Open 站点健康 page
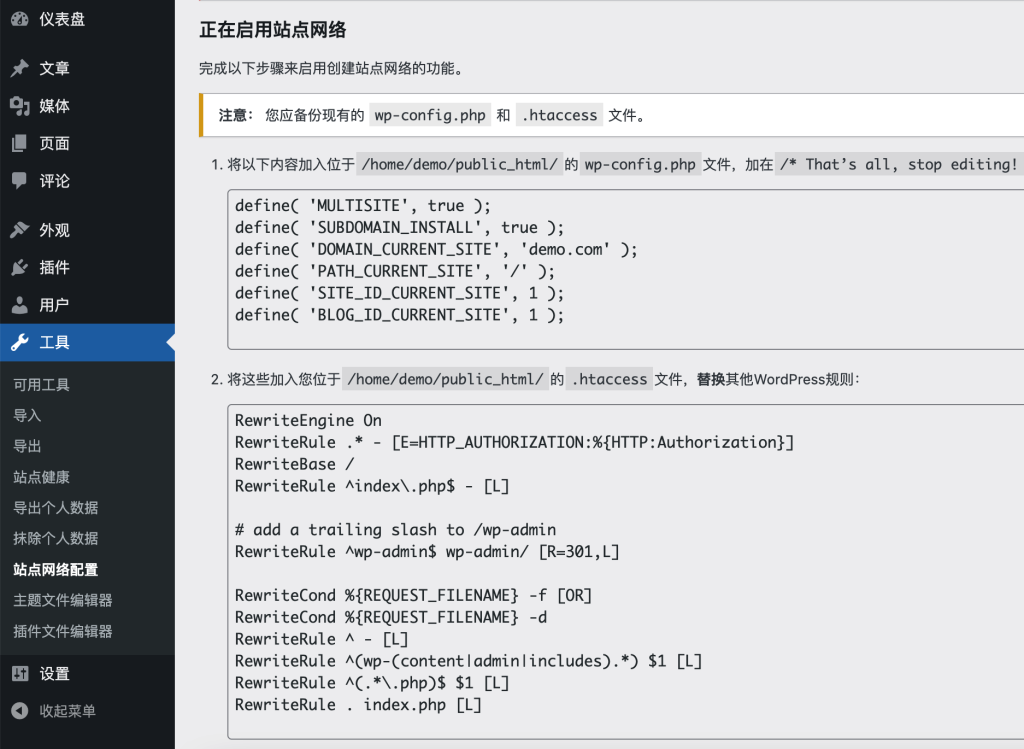Image resolution: width=1024 pixels, height=749 pixels. click(x=41, y=477)
